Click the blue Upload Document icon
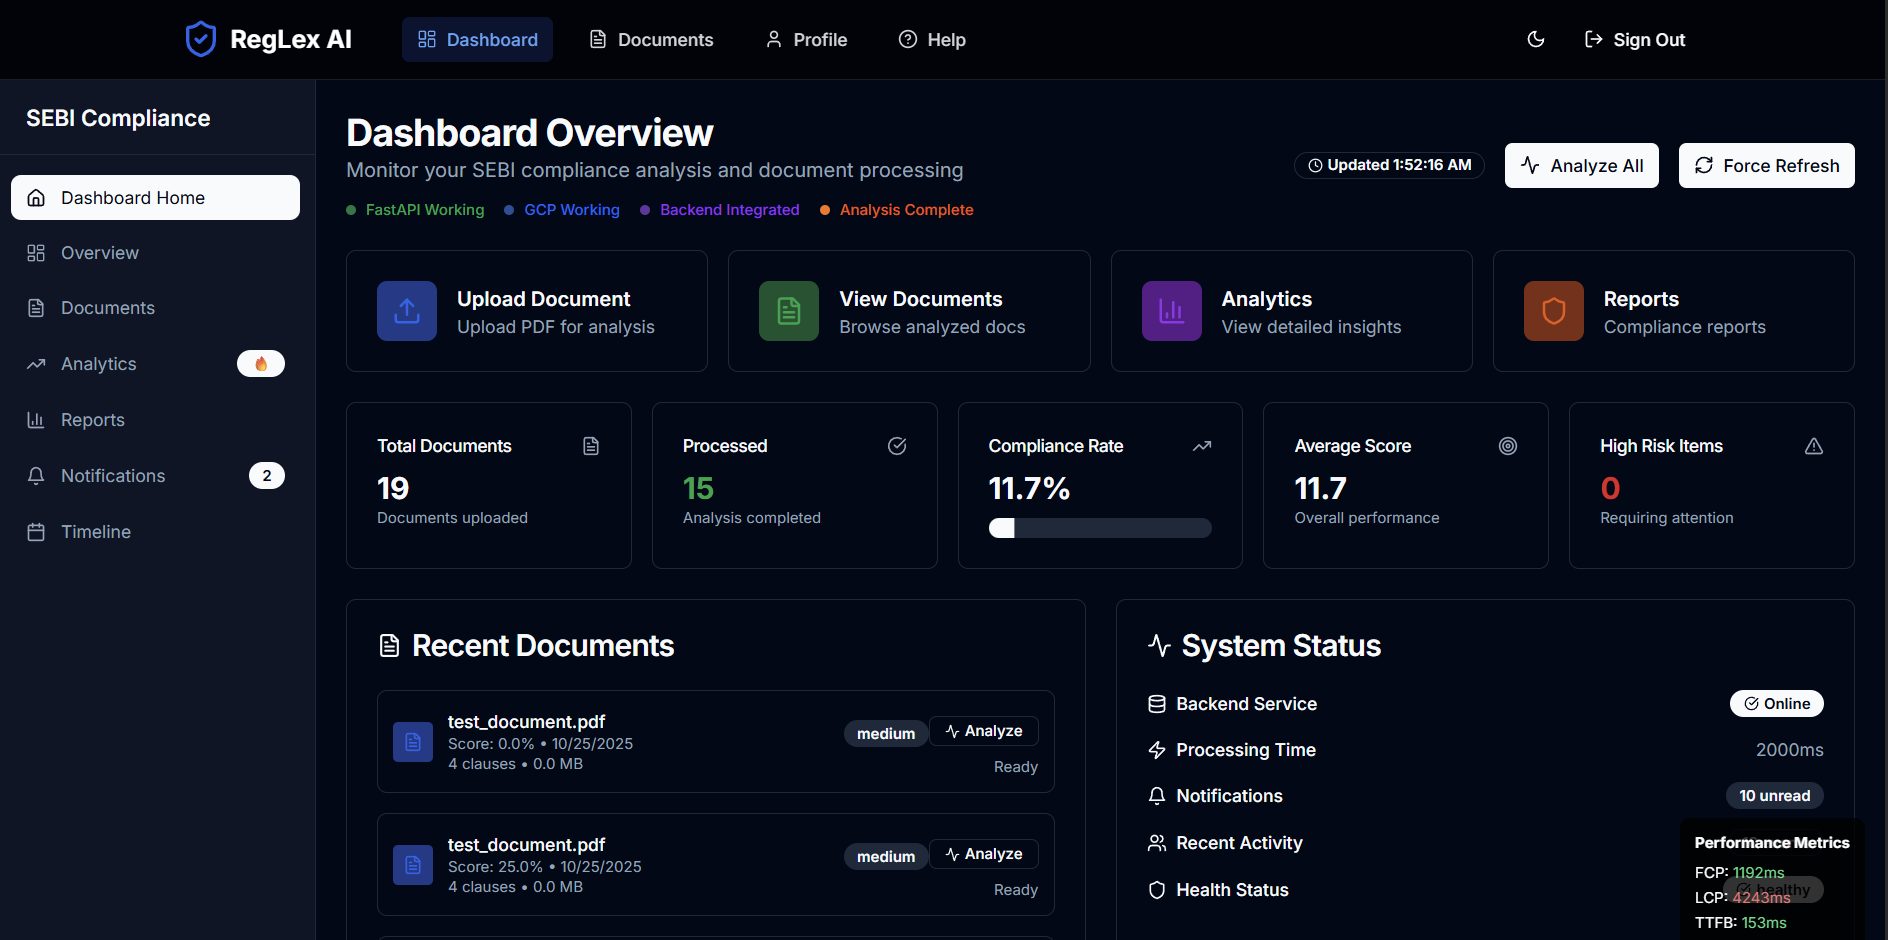Screen dimensions: 1888x940 coord(407,311)
